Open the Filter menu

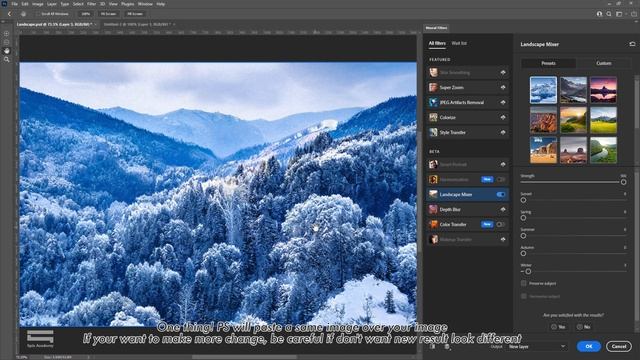pos(91,4)
